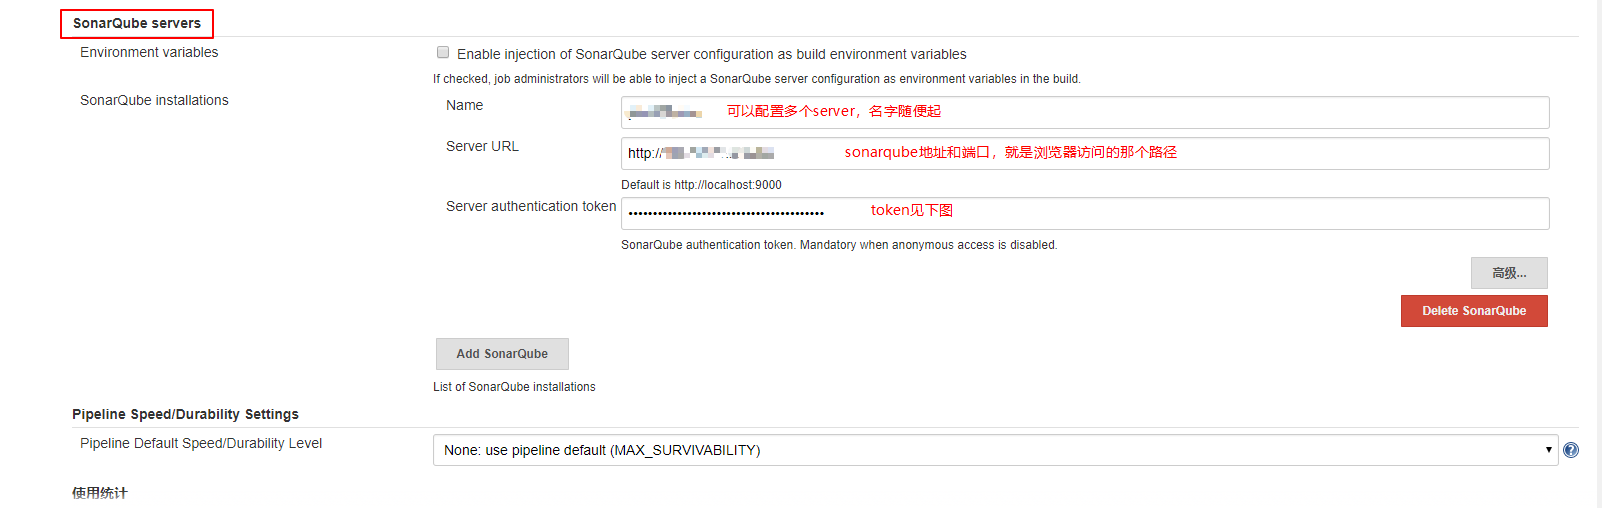Image resolution: width=1602 pixels, height=508 pixels.
Task: Expand the Pipeline Default Speed/Durability Level dropdown
Action: (995, 450)
